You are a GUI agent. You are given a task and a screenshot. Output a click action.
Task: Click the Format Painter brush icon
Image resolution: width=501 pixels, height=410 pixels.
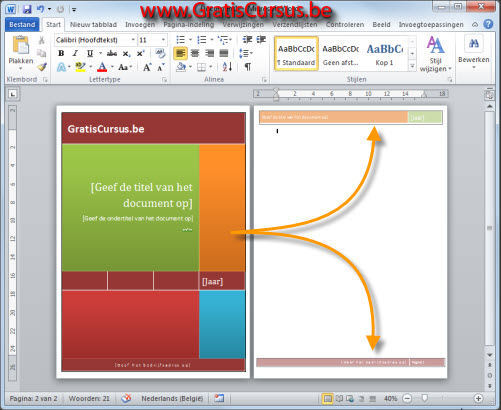pyautogui.click(x=42, y=67)
